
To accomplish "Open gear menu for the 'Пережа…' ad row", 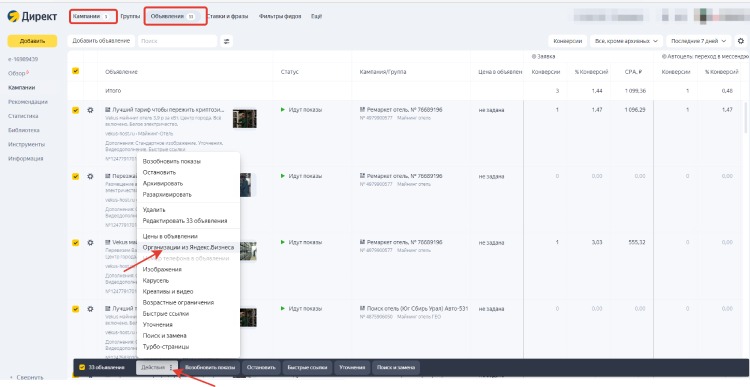I will pos(90,176).
